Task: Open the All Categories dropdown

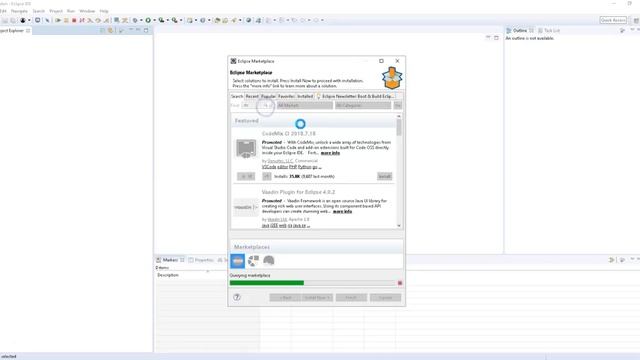Action: point(363,106)
